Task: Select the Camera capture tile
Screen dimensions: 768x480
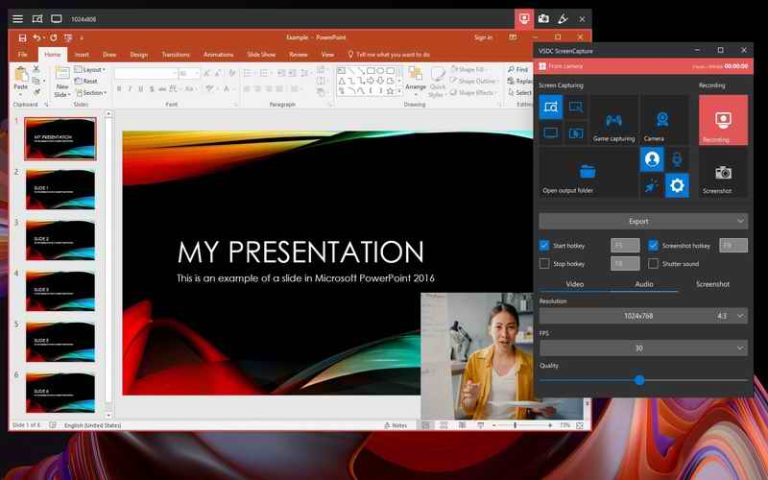Action: [x=662, y=121]
